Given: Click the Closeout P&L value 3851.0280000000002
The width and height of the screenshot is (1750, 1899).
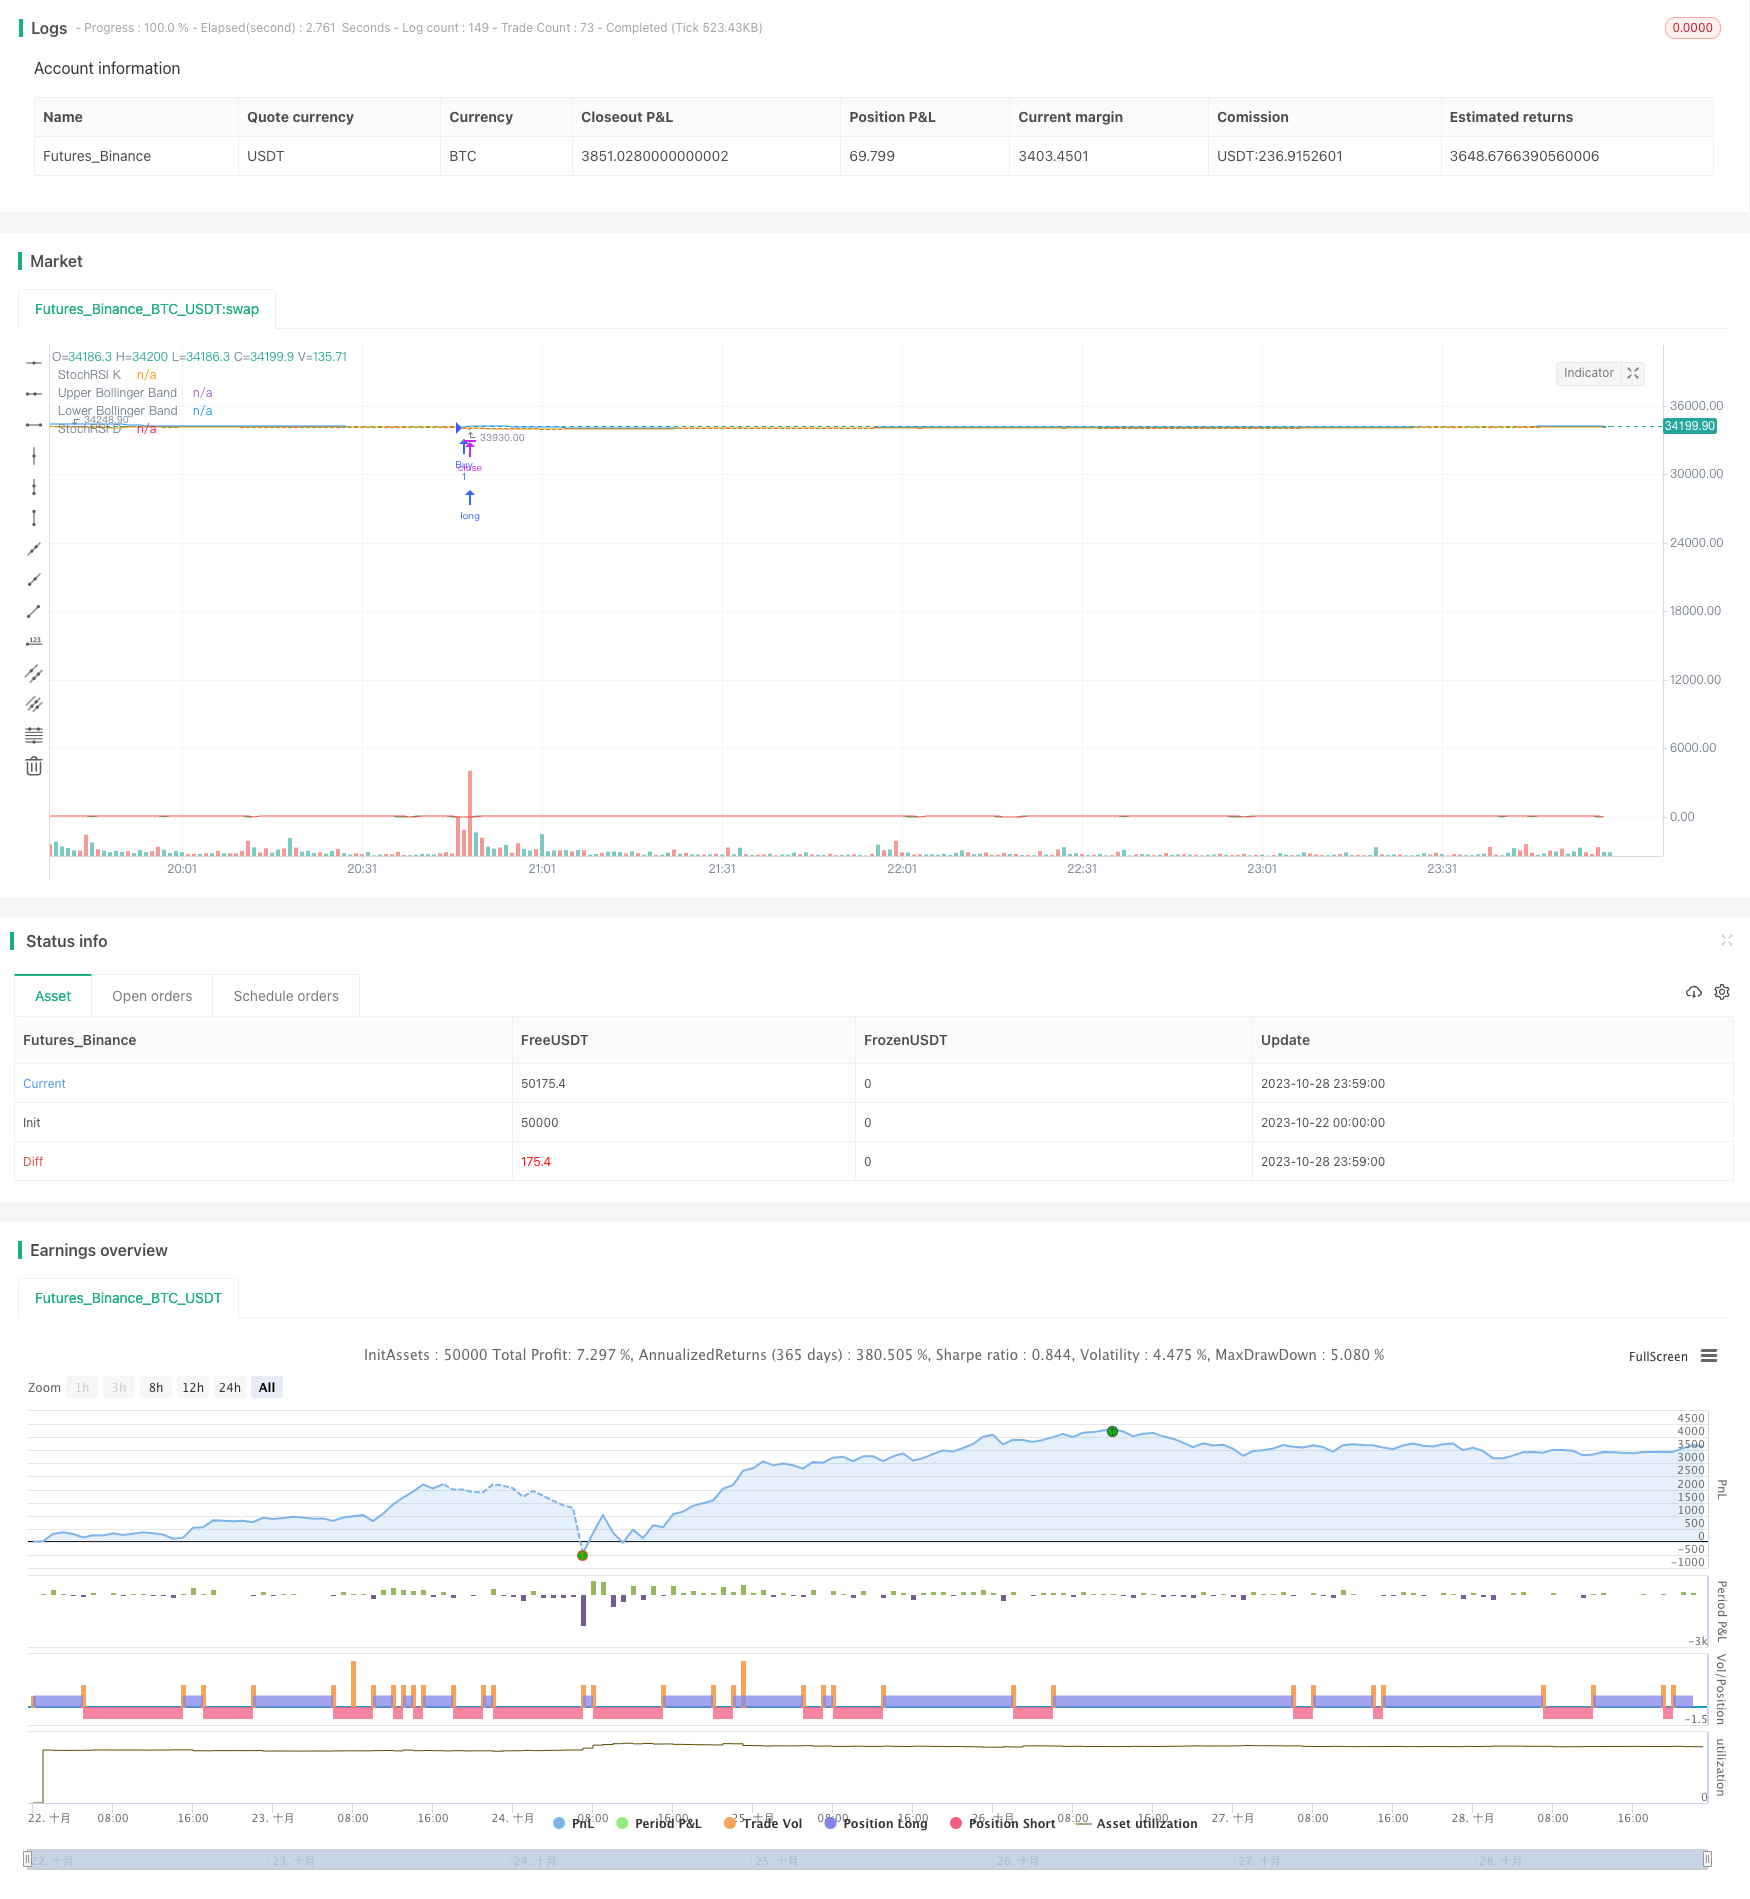Looking at the screenshot, I should click(655, 156).
